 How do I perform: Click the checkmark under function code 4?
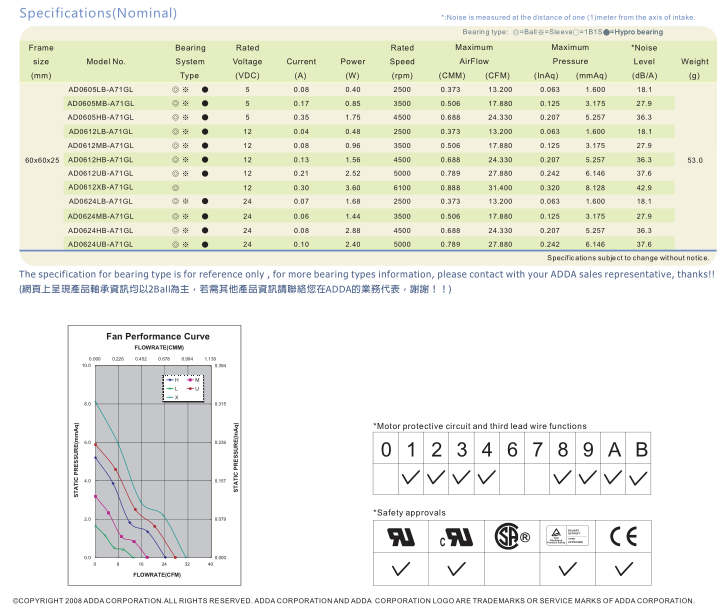[x=487, y=478]
